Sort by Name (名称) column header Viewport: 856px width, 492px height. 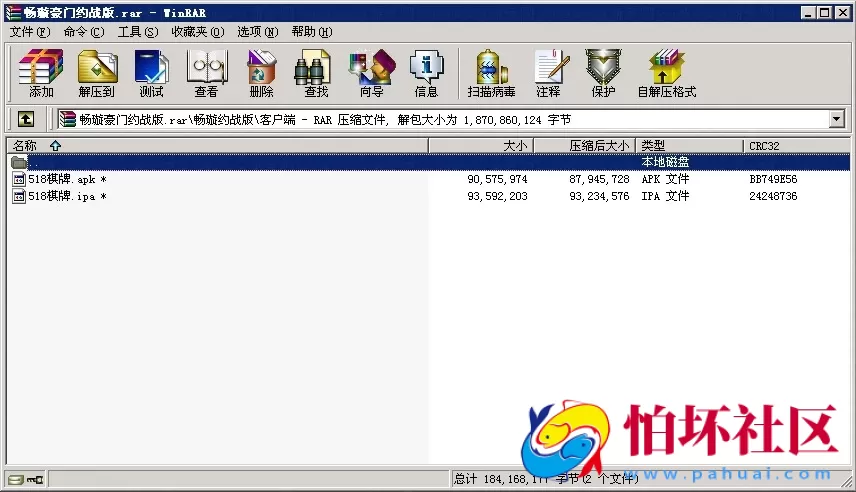pos(25,146)
